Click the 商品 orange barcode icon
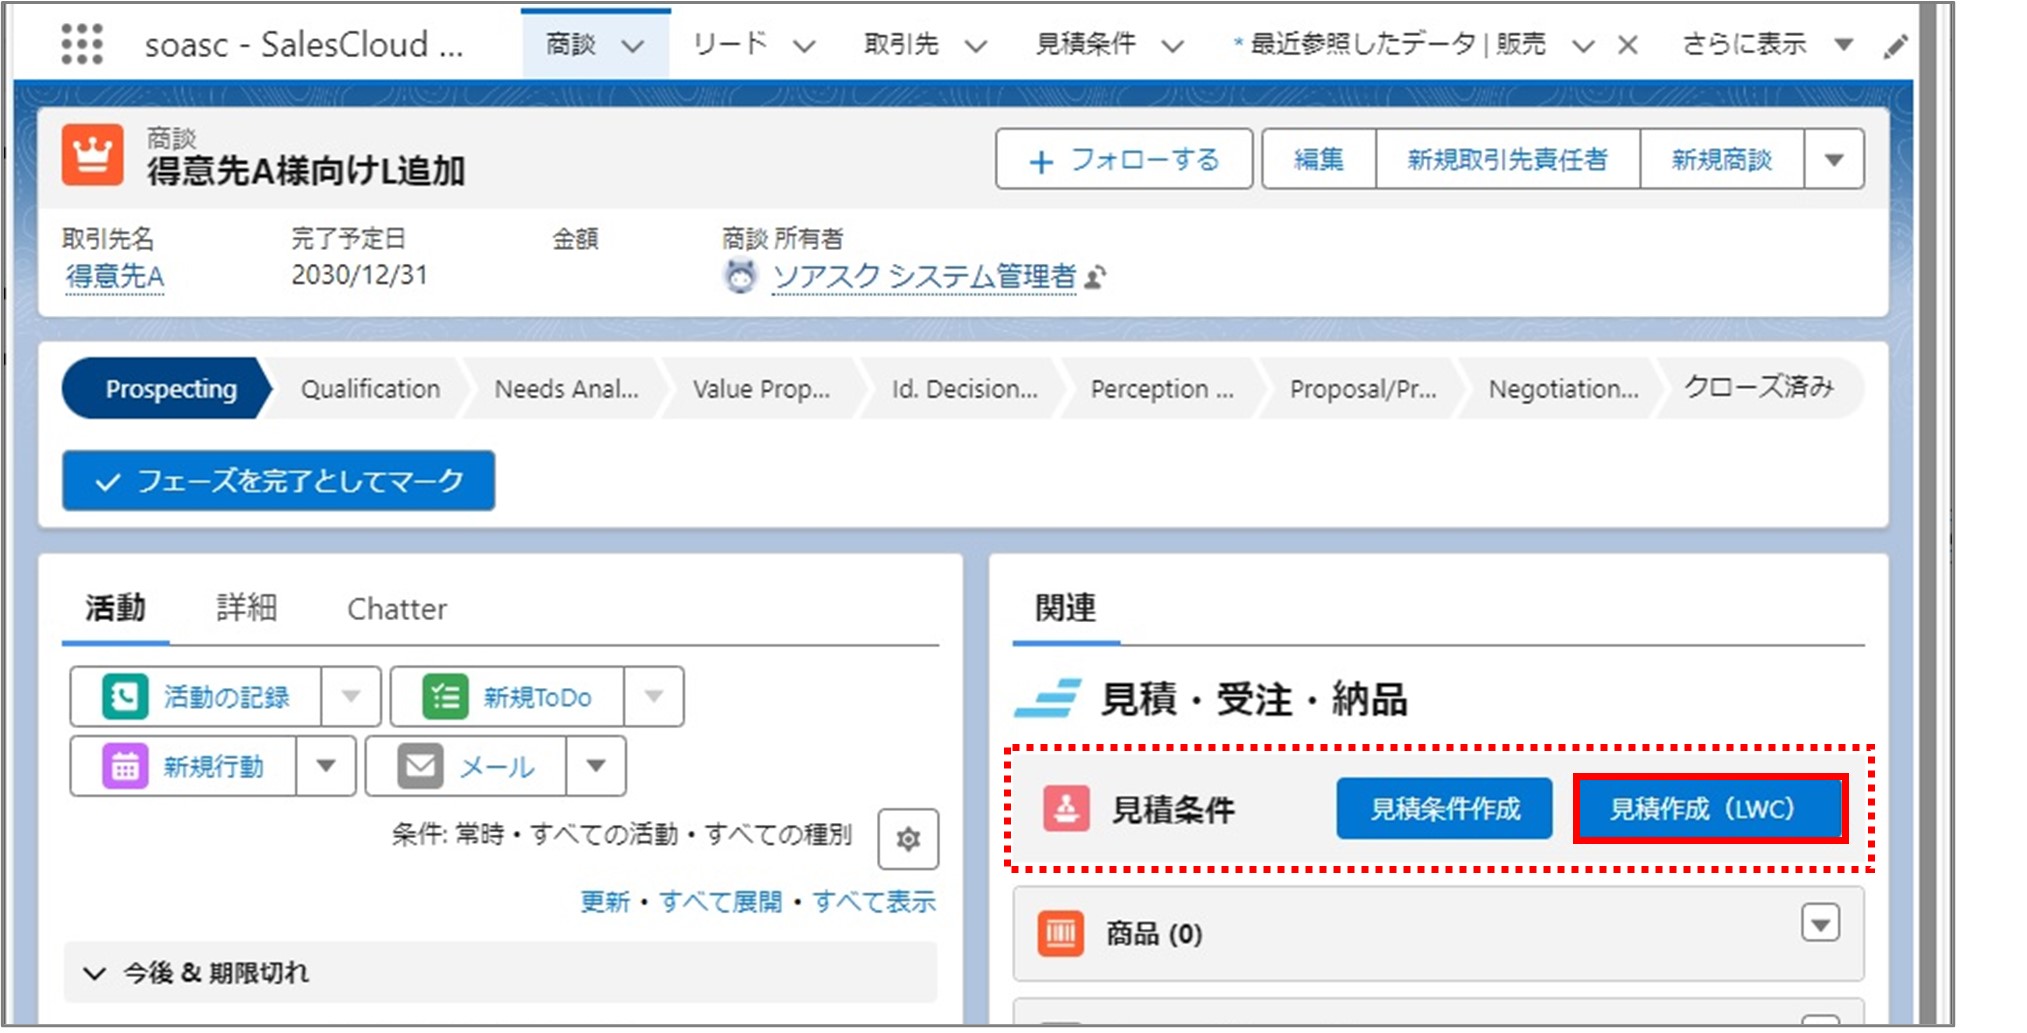Screen dimensions: 2027x1033 (1060, 934)
